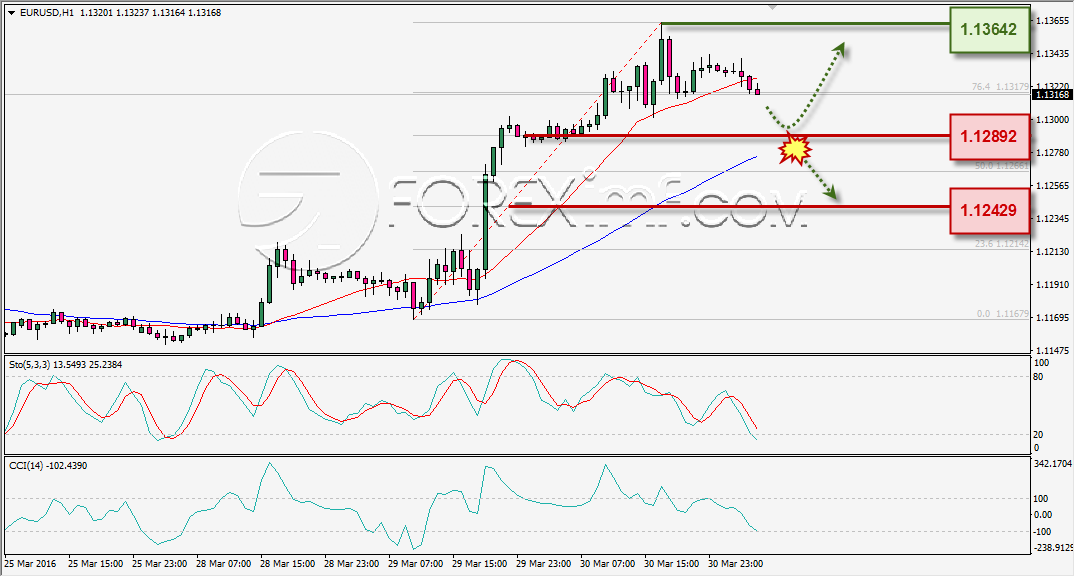Click the chart shift triangle marker at top
This screenshot has height=577, width=1075.
click(773, 8)
